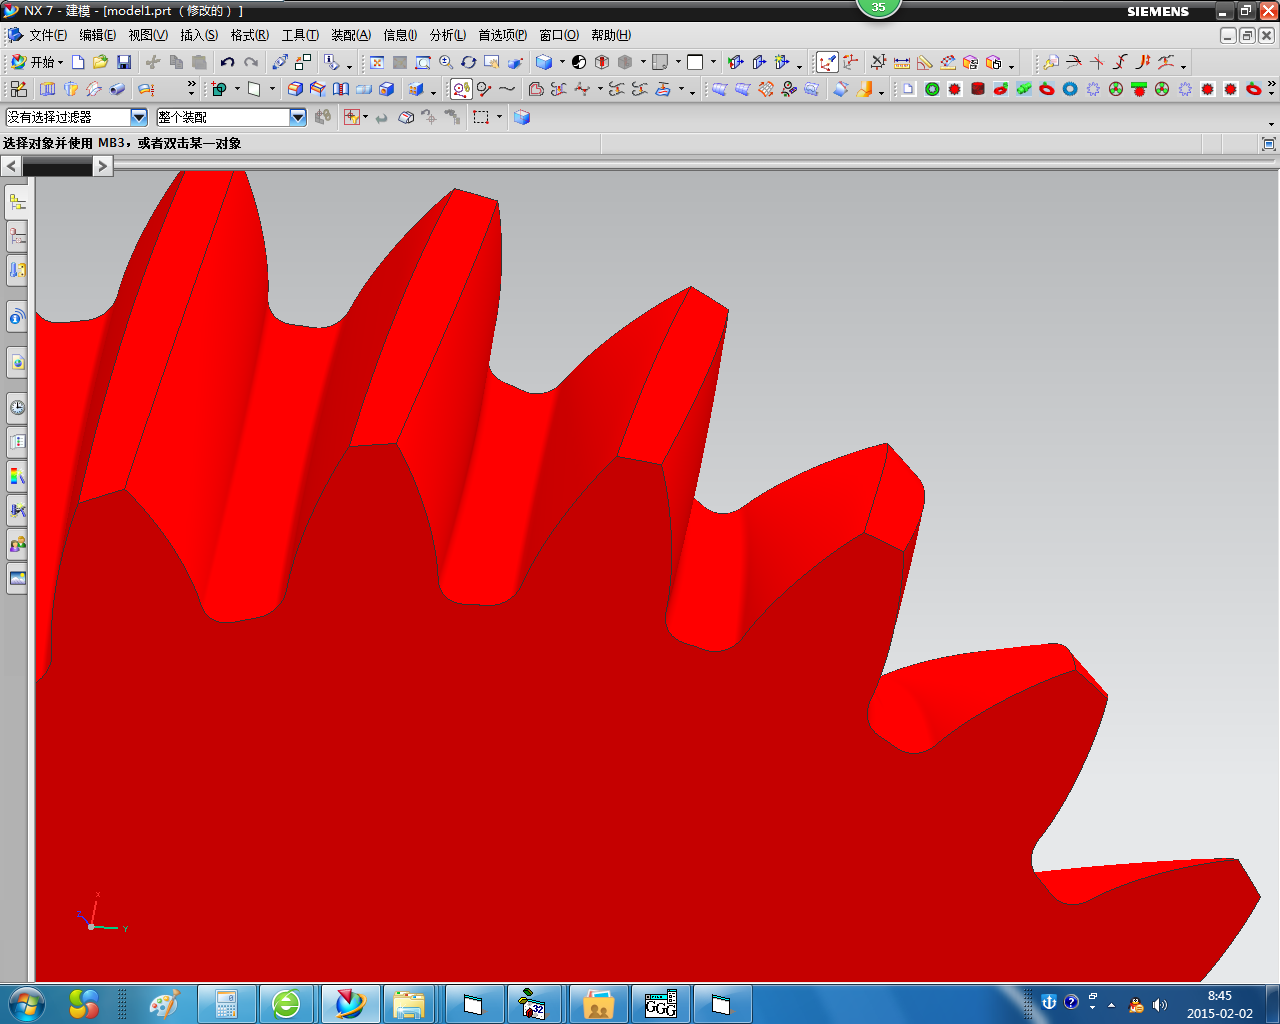
Task: Toggle the Sketch Curve highlighted tool
Action: tap(461, 89)
